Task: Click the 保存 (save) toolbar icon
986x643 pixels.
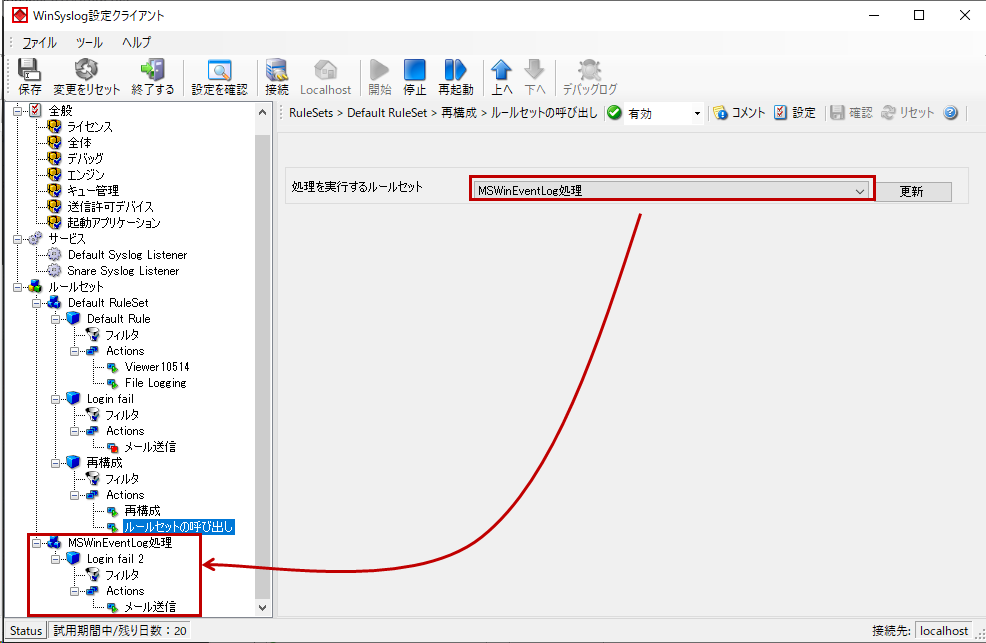Action: click(x=29, y=70)
